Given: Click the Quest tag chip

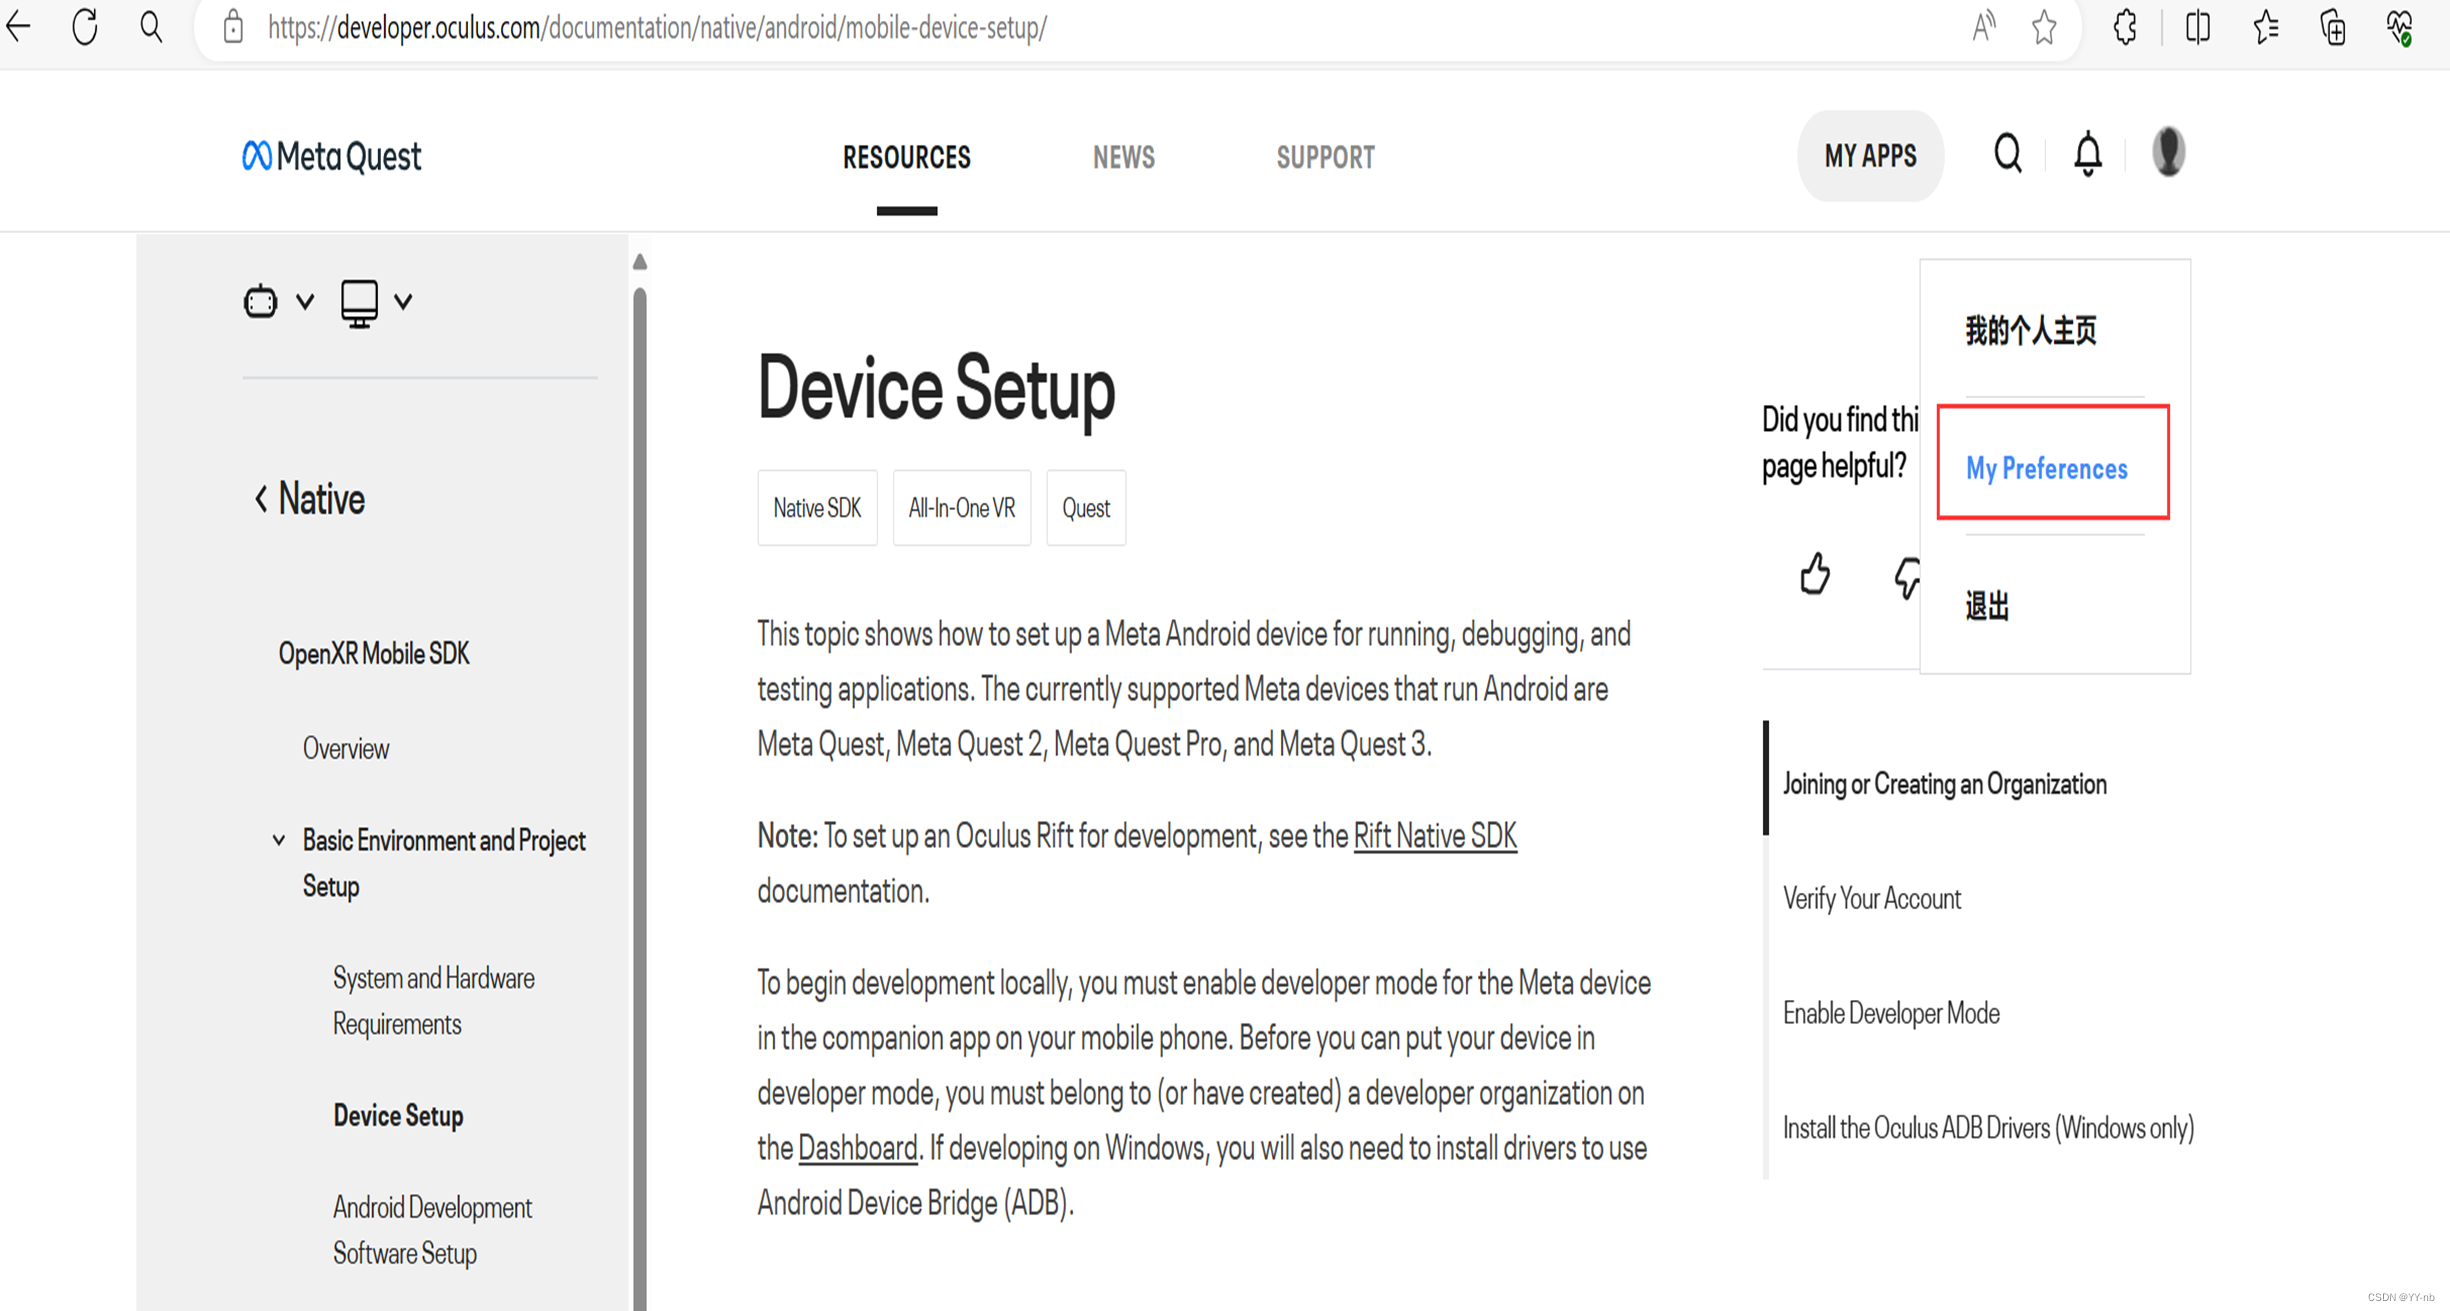Looking at the screenshot, I should coord(1085,508).
